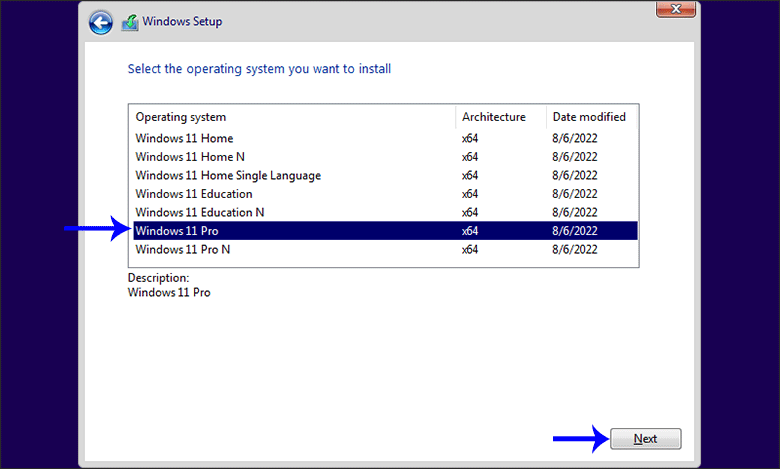Click x64 in the Windows 11 Education row
This screenshot has width=780, height=469.
click(x=470, y=193)
